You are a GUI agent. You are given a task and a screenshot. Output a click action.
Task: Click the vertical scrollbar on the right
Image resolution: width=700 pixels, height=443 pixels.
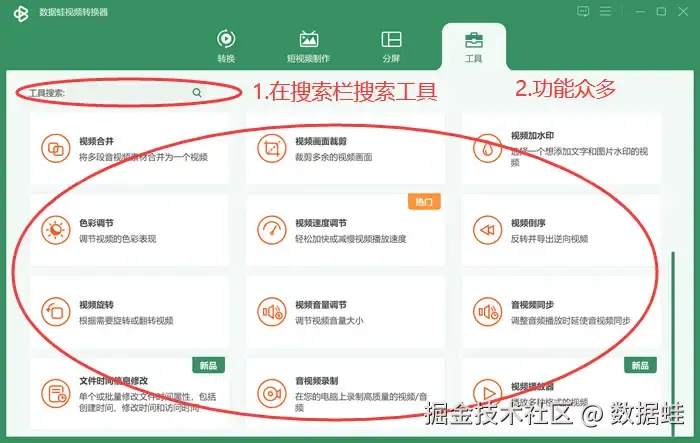coord(673,344)
